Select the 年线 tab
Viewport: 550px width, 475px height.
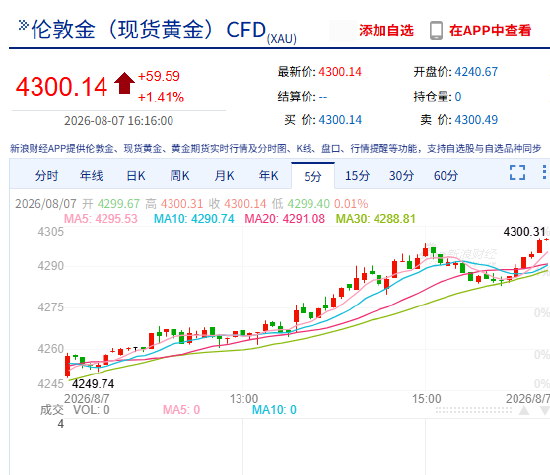[x=92, y=175]
